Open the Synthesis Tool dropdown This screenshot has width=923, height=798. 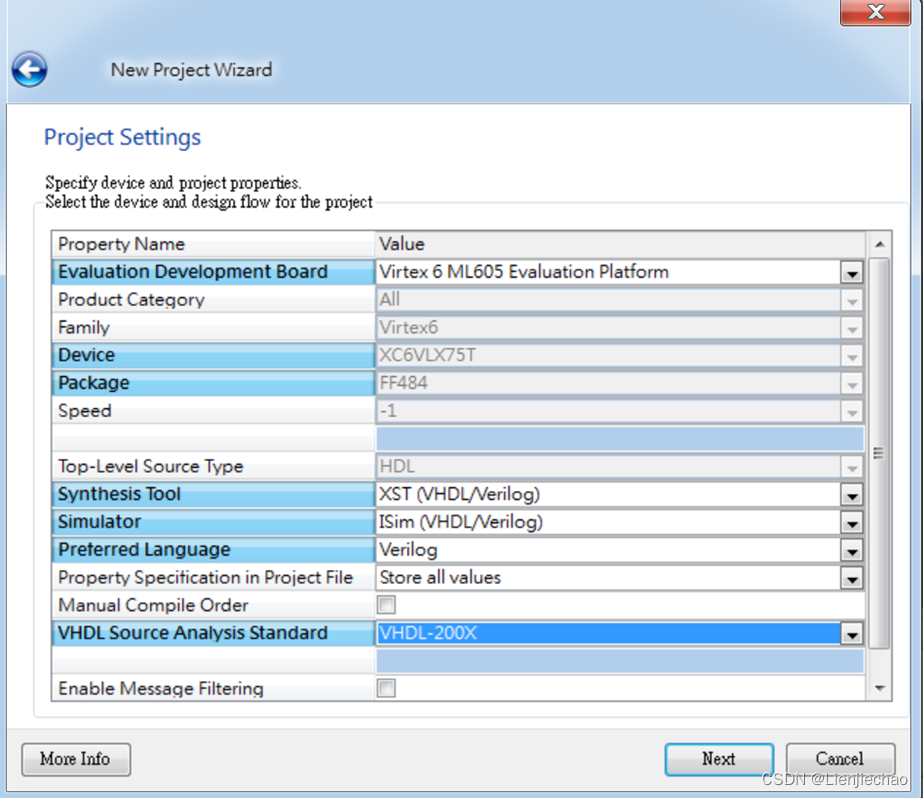(x=852, y=494)
